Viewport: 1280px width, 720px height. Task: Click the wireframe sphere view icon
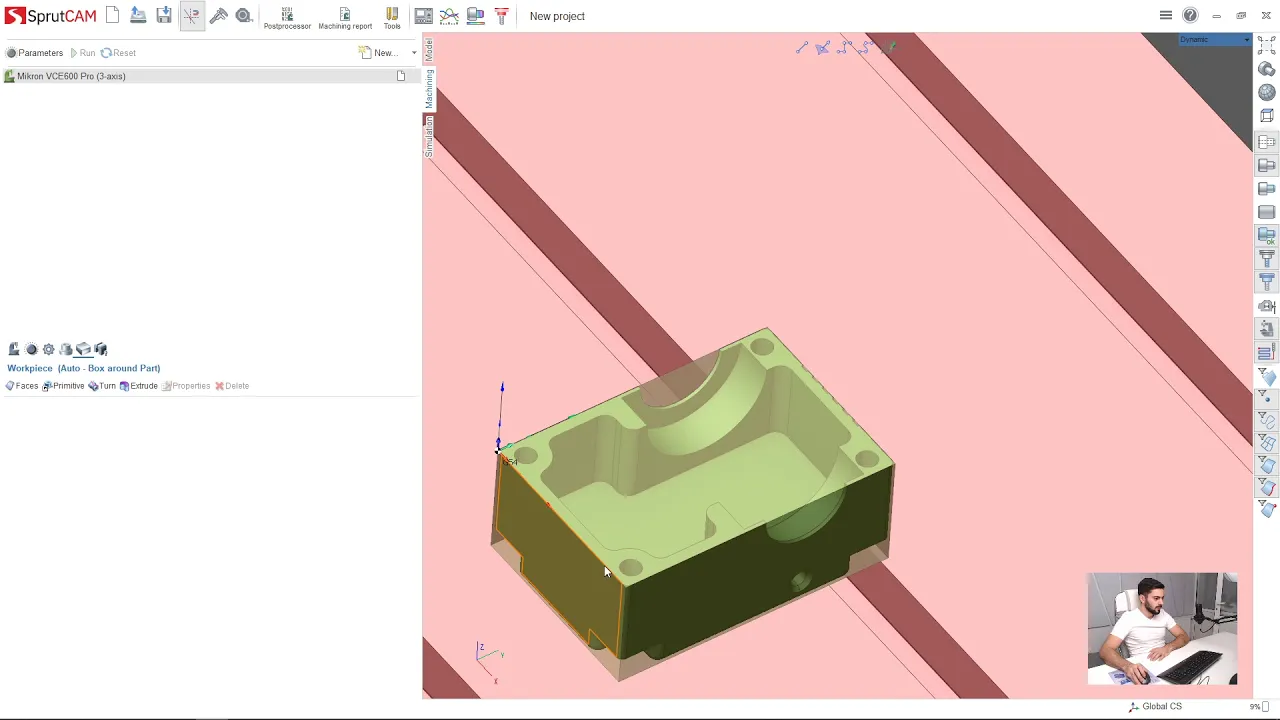click(x=1267, y=92)
